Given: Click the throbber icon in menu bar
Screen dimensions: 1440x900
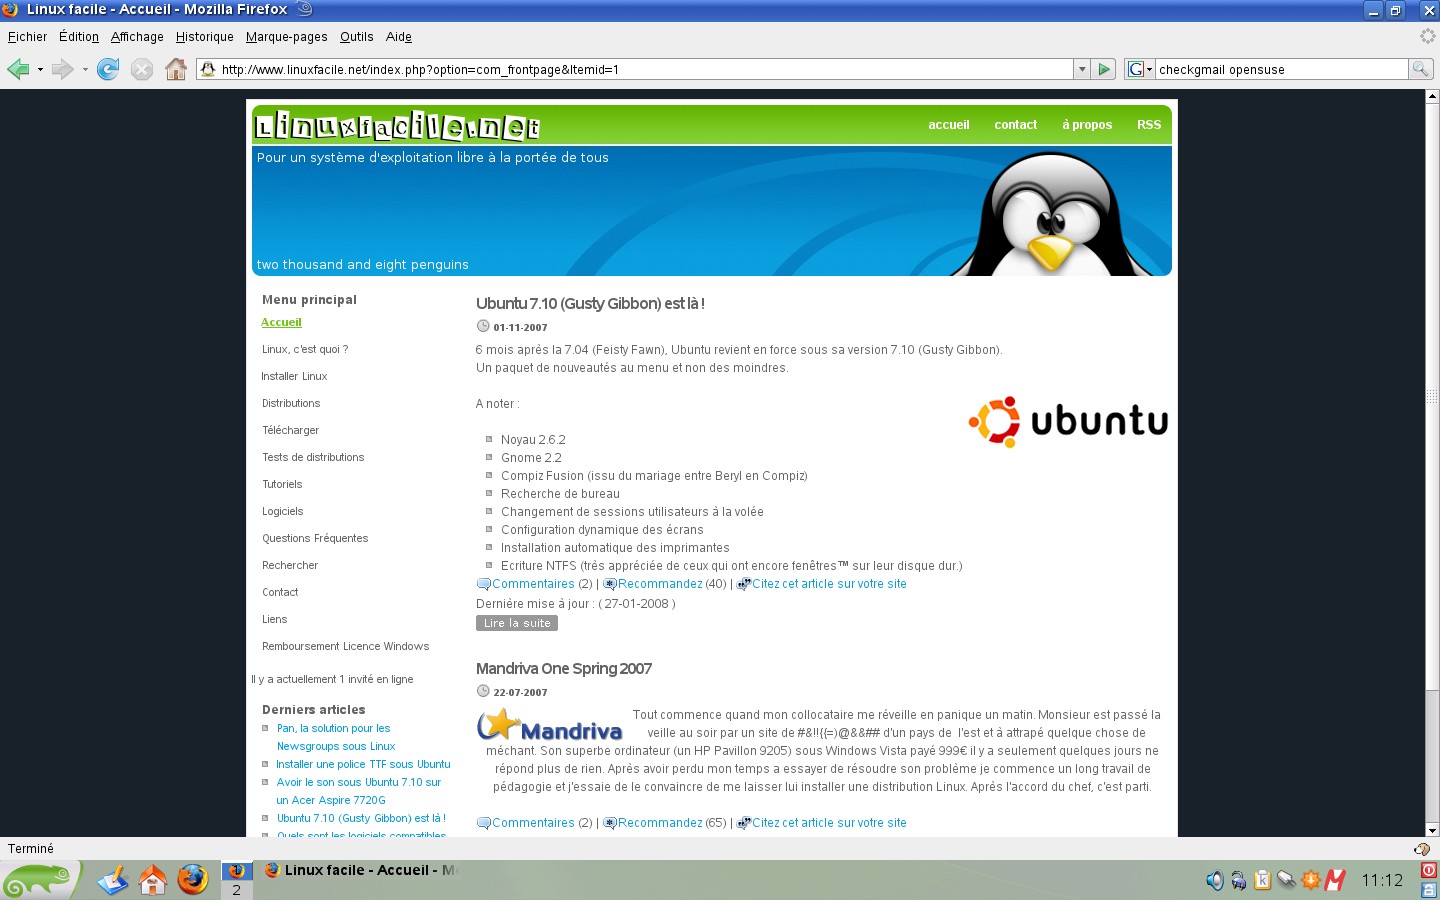Looking at the screenshot, I should [x=1427, y=36].
